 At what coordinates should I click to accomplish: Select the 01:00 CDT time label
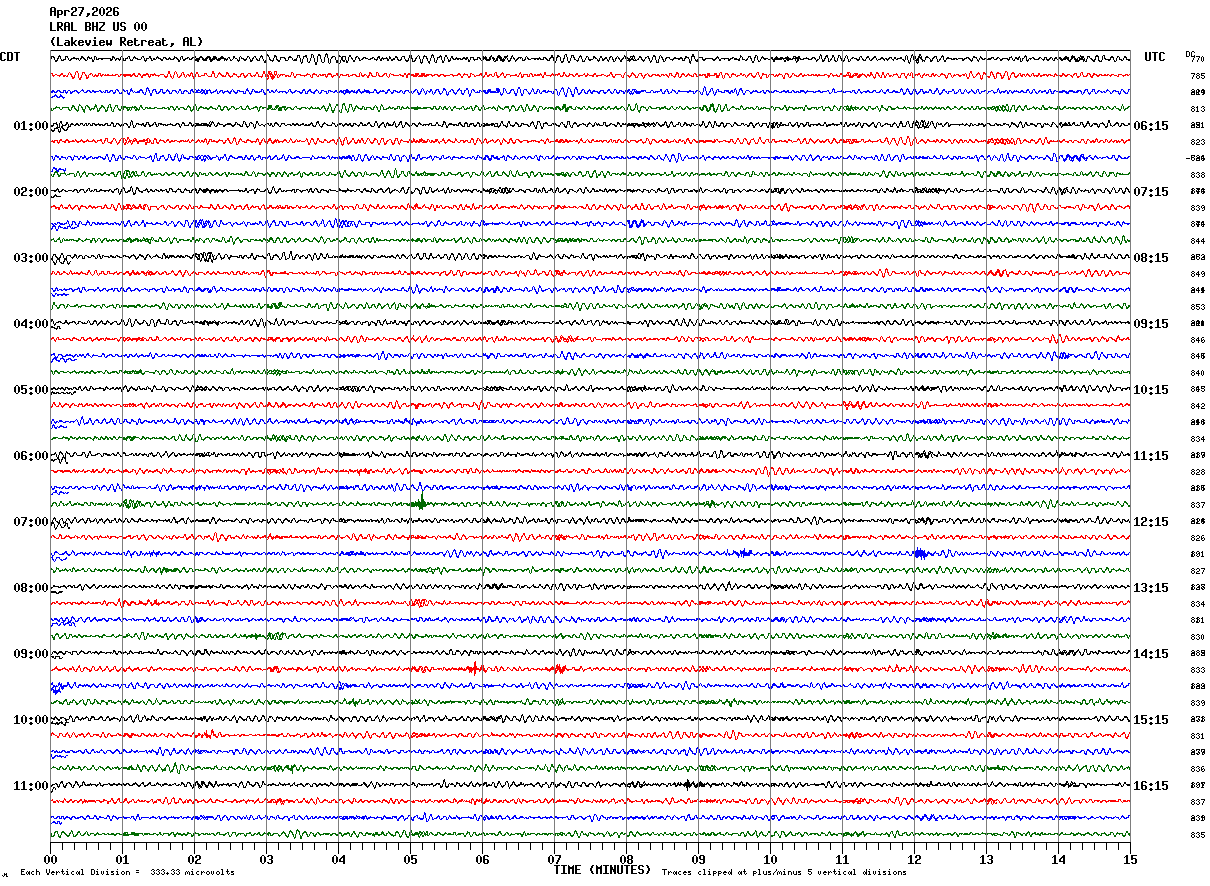pyautogui.click(x=30, y=126)
